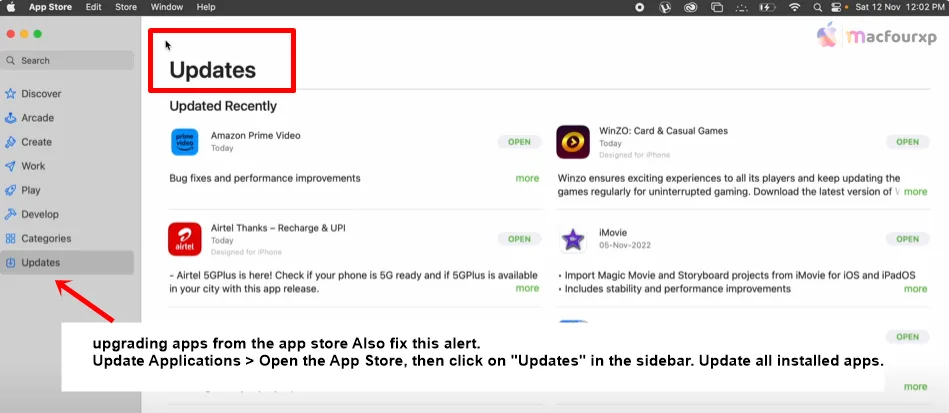Click the Amazon Prime Video title
Viewport: 949px width, 413px height.
click(255, 136)
